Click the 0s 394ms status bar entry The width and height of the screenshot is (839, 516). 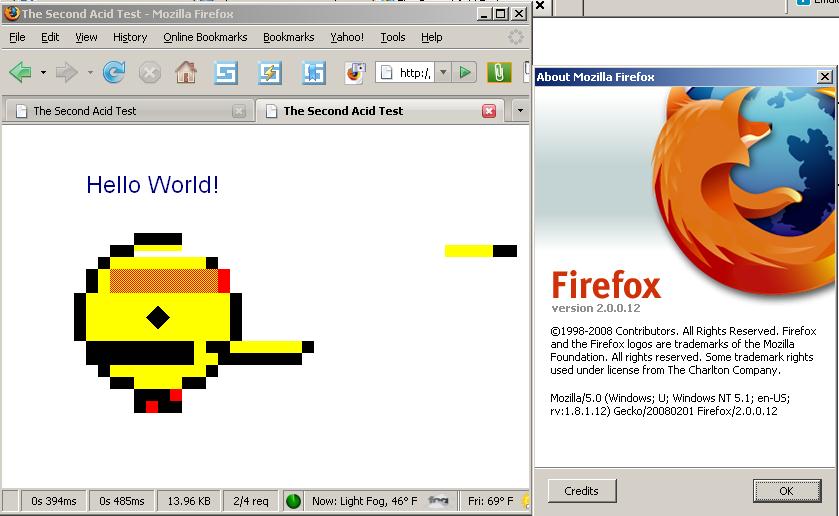pyautogui.click(x=54, y=501)
